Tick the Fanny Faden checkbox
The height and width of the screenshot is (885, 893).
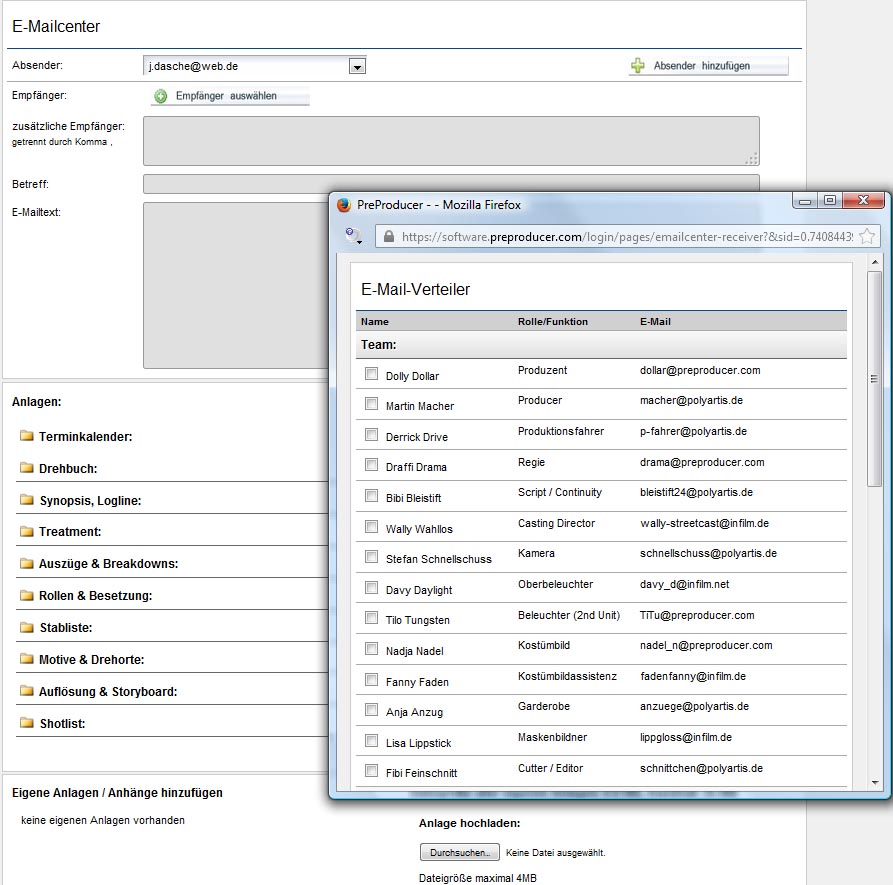point(371,679)
